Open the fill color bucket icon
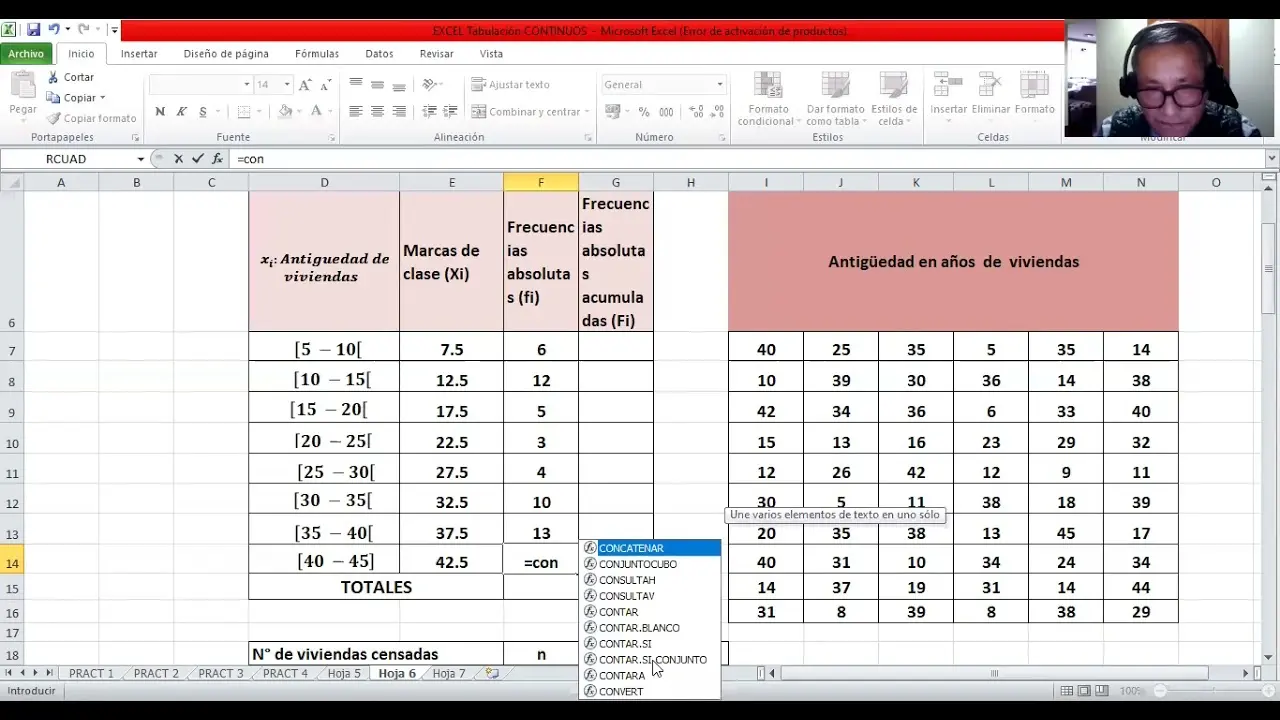 point(285,111)
